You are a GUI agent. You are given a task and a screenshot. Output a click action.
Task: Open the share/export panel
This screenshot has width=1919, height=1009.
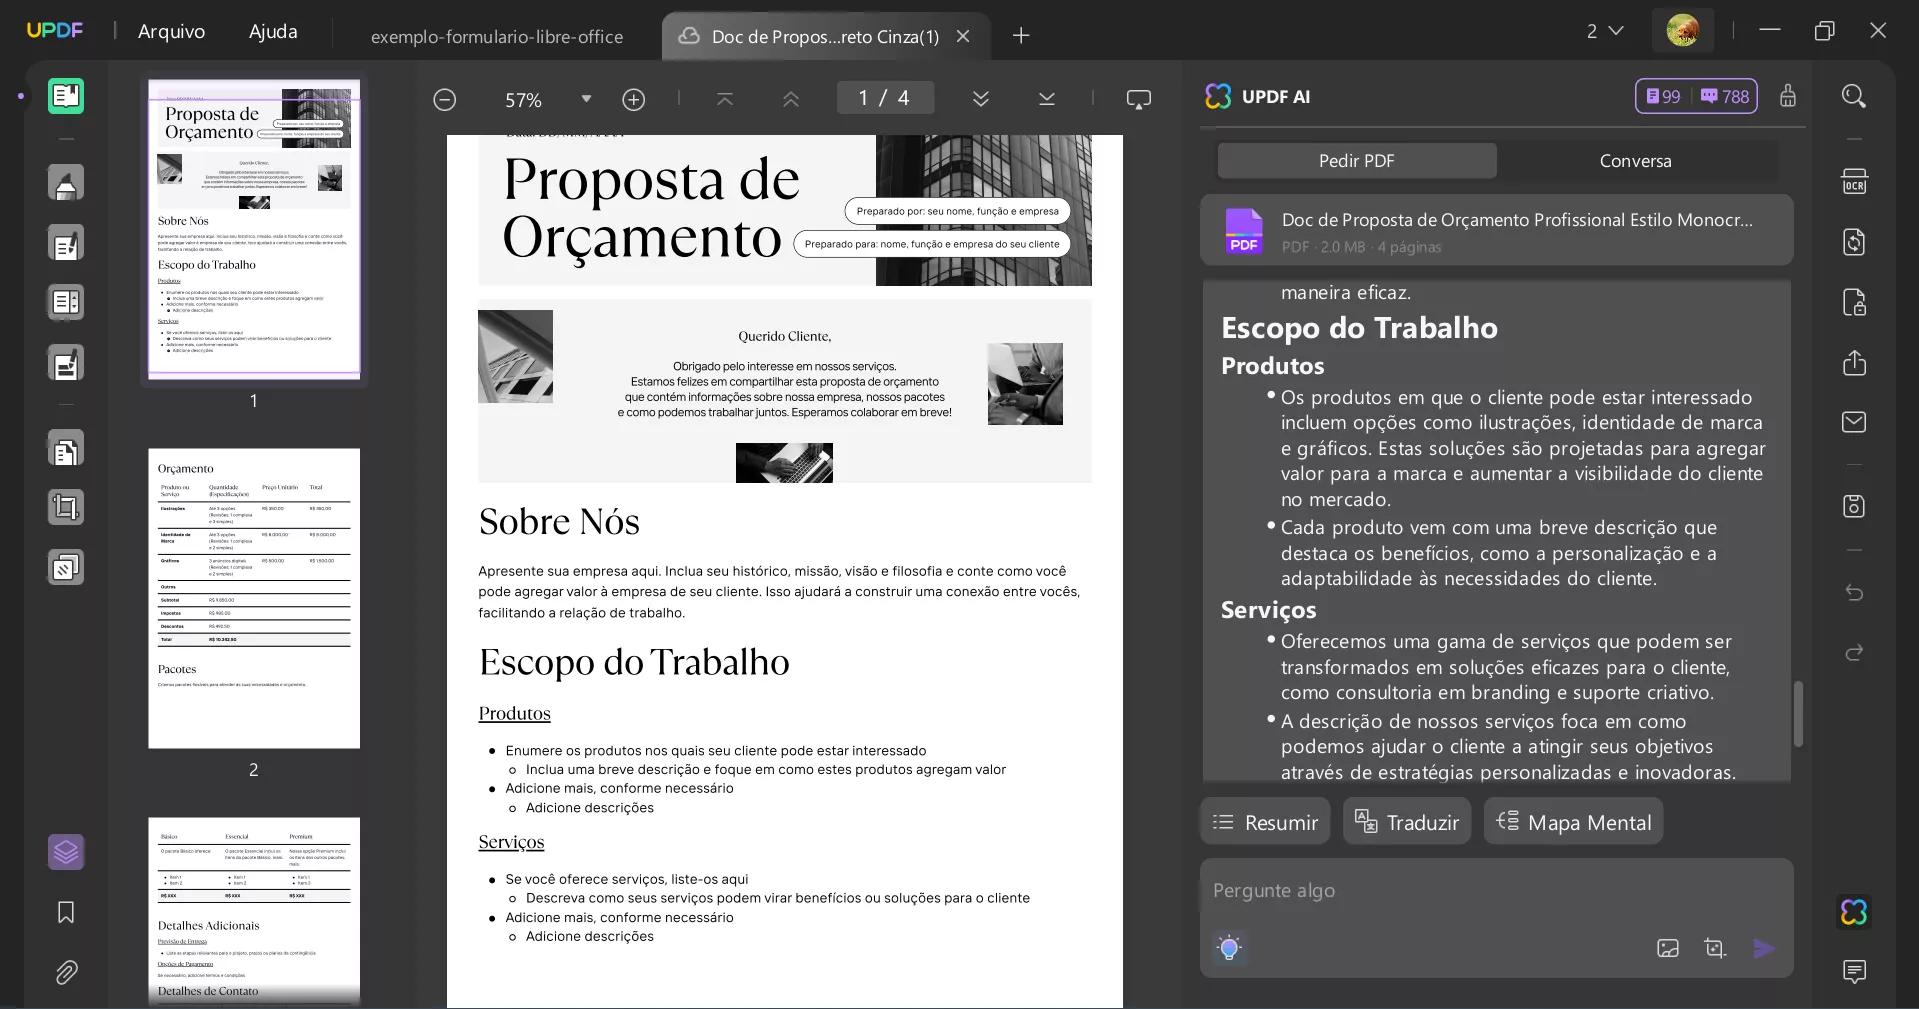[x=1855, y=363]
